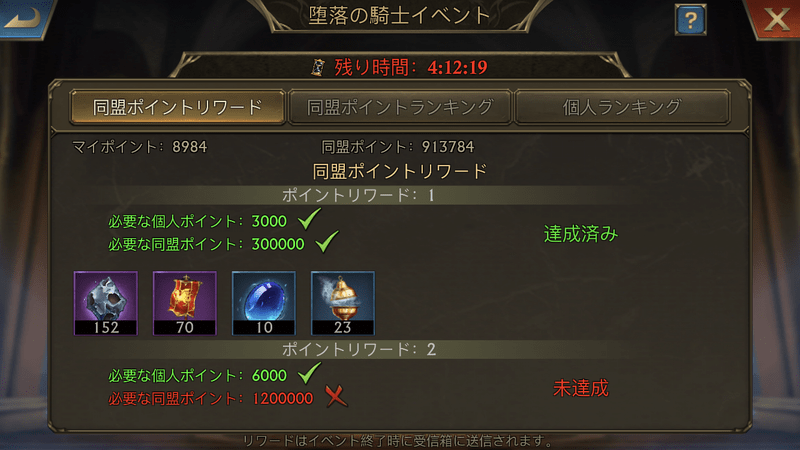This screenshot has height=450, width=800.
Task: Tap the hourglass icon beside 残り時間
Action: coord(318,67)
